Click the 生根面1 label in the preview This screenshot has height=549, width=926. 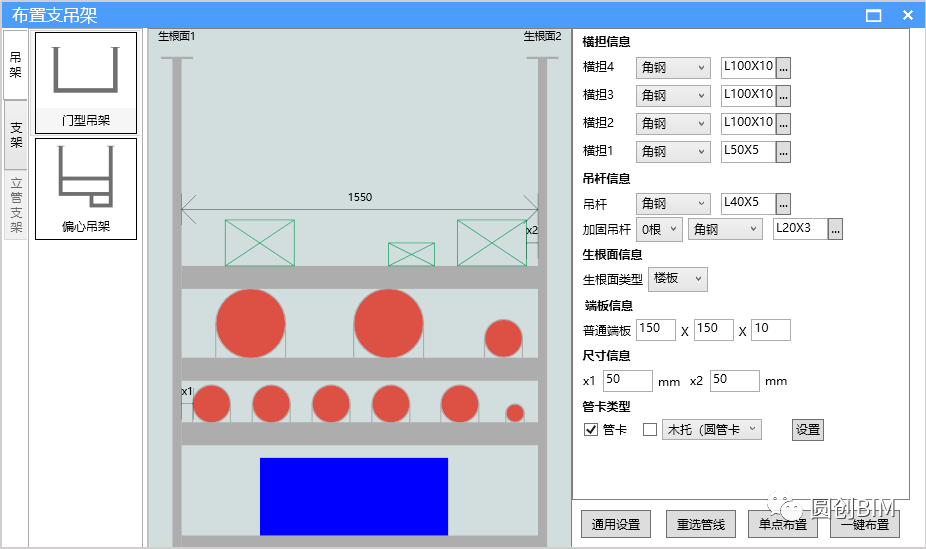click(177, 37)
